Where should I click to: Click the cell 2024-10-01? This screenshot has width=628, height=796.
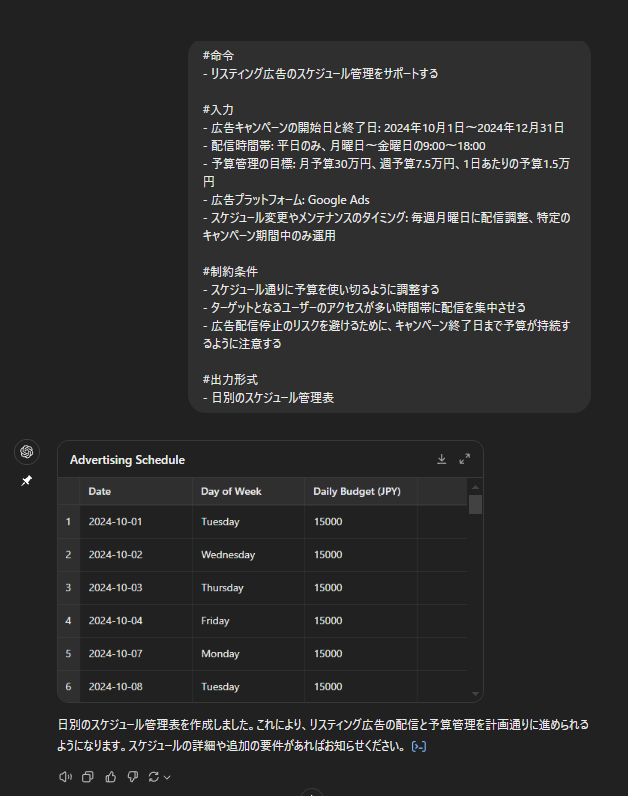click(136, 522)
